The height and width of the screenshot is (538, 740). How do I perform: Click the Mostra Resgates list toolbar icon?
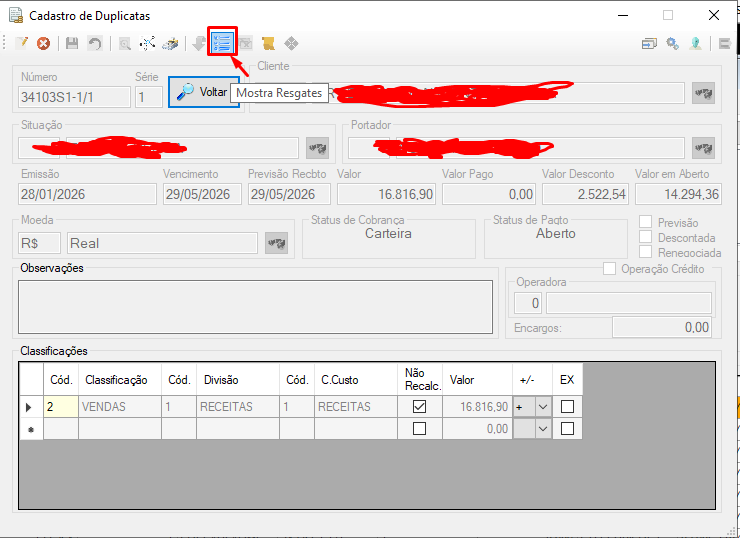coord(222,43)
